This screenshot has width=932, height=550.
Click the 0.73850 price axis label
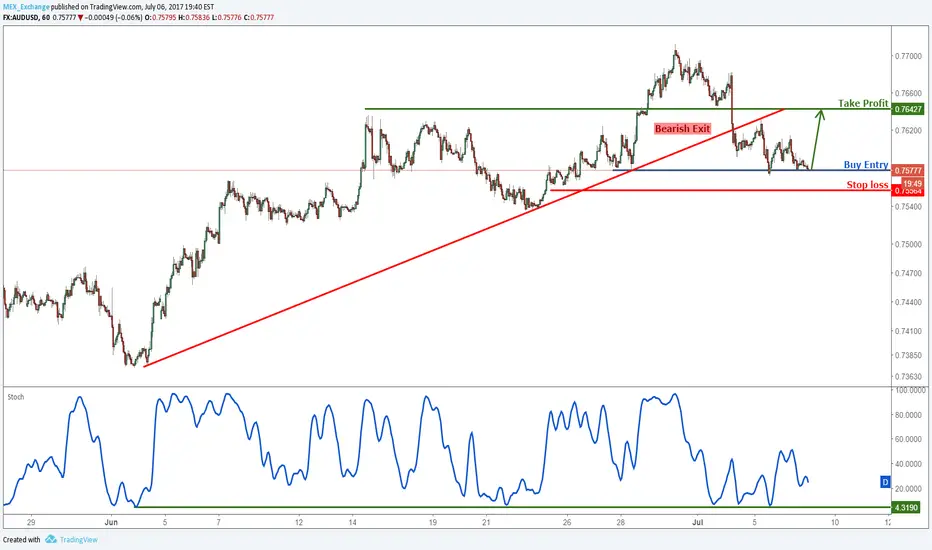[x=908, y=356]
